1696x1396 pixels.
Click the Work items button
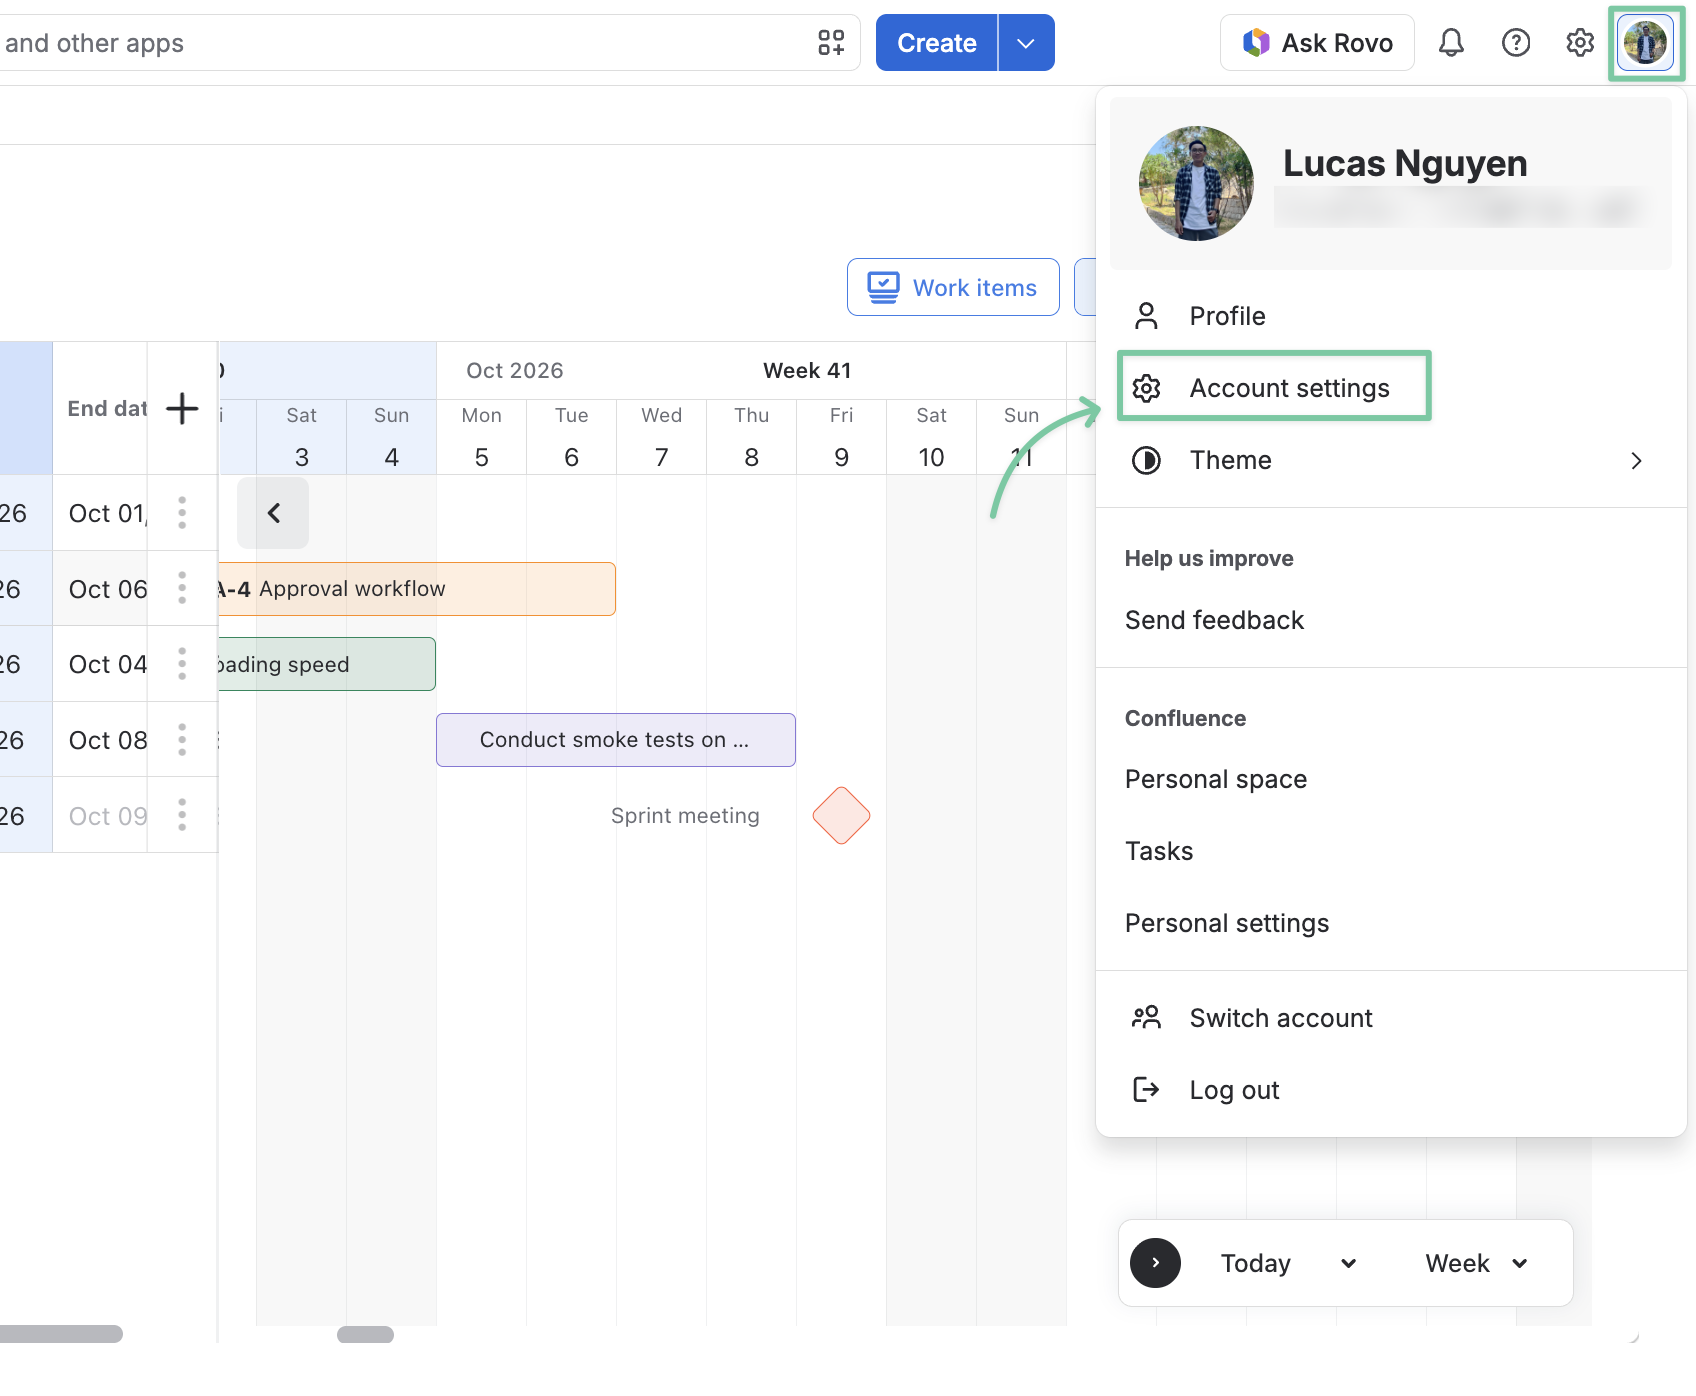pos(953,287)
